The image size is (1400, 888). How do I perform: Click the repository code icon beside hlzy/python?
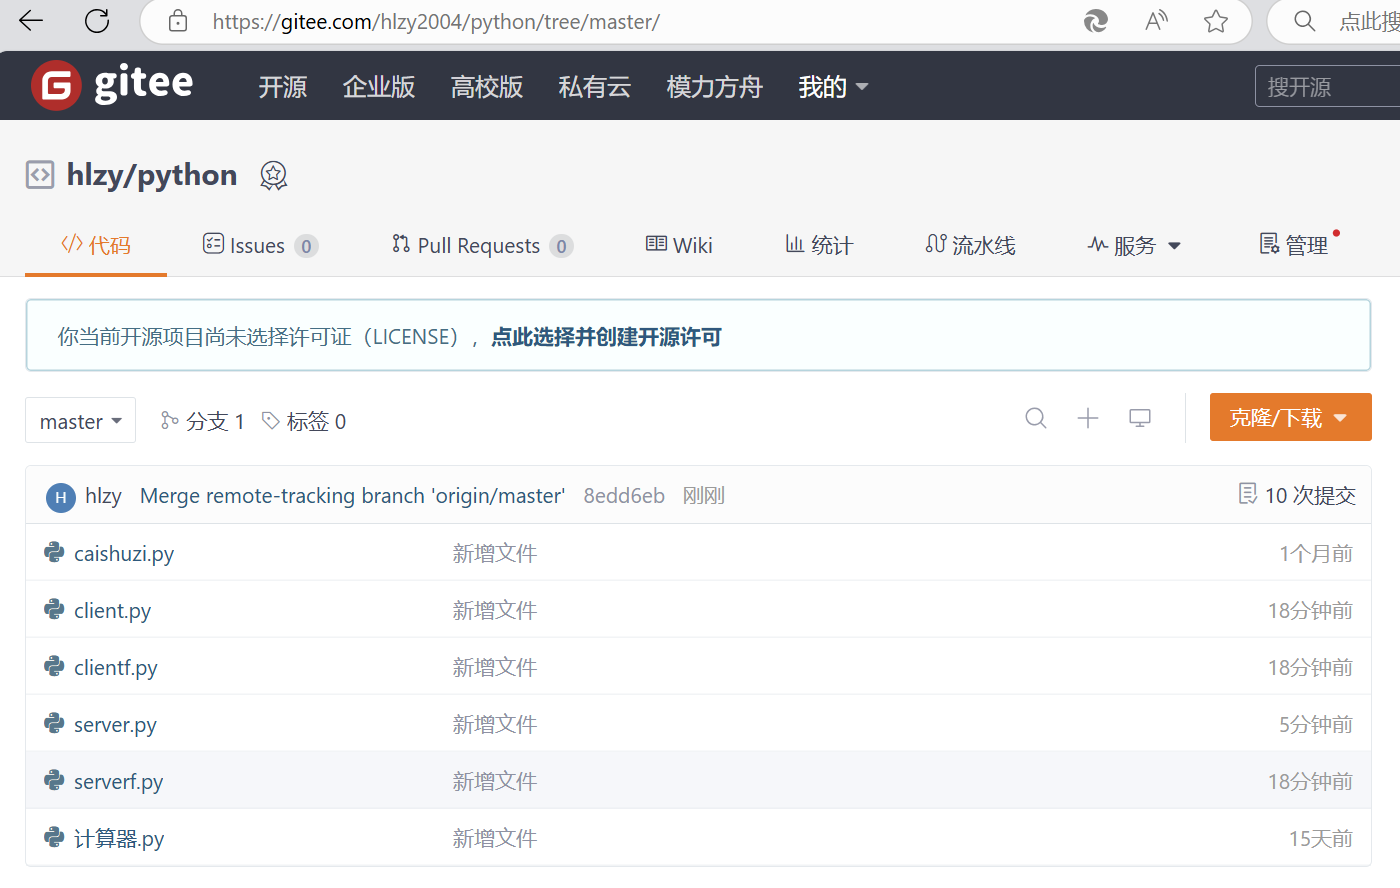(40, 175)
